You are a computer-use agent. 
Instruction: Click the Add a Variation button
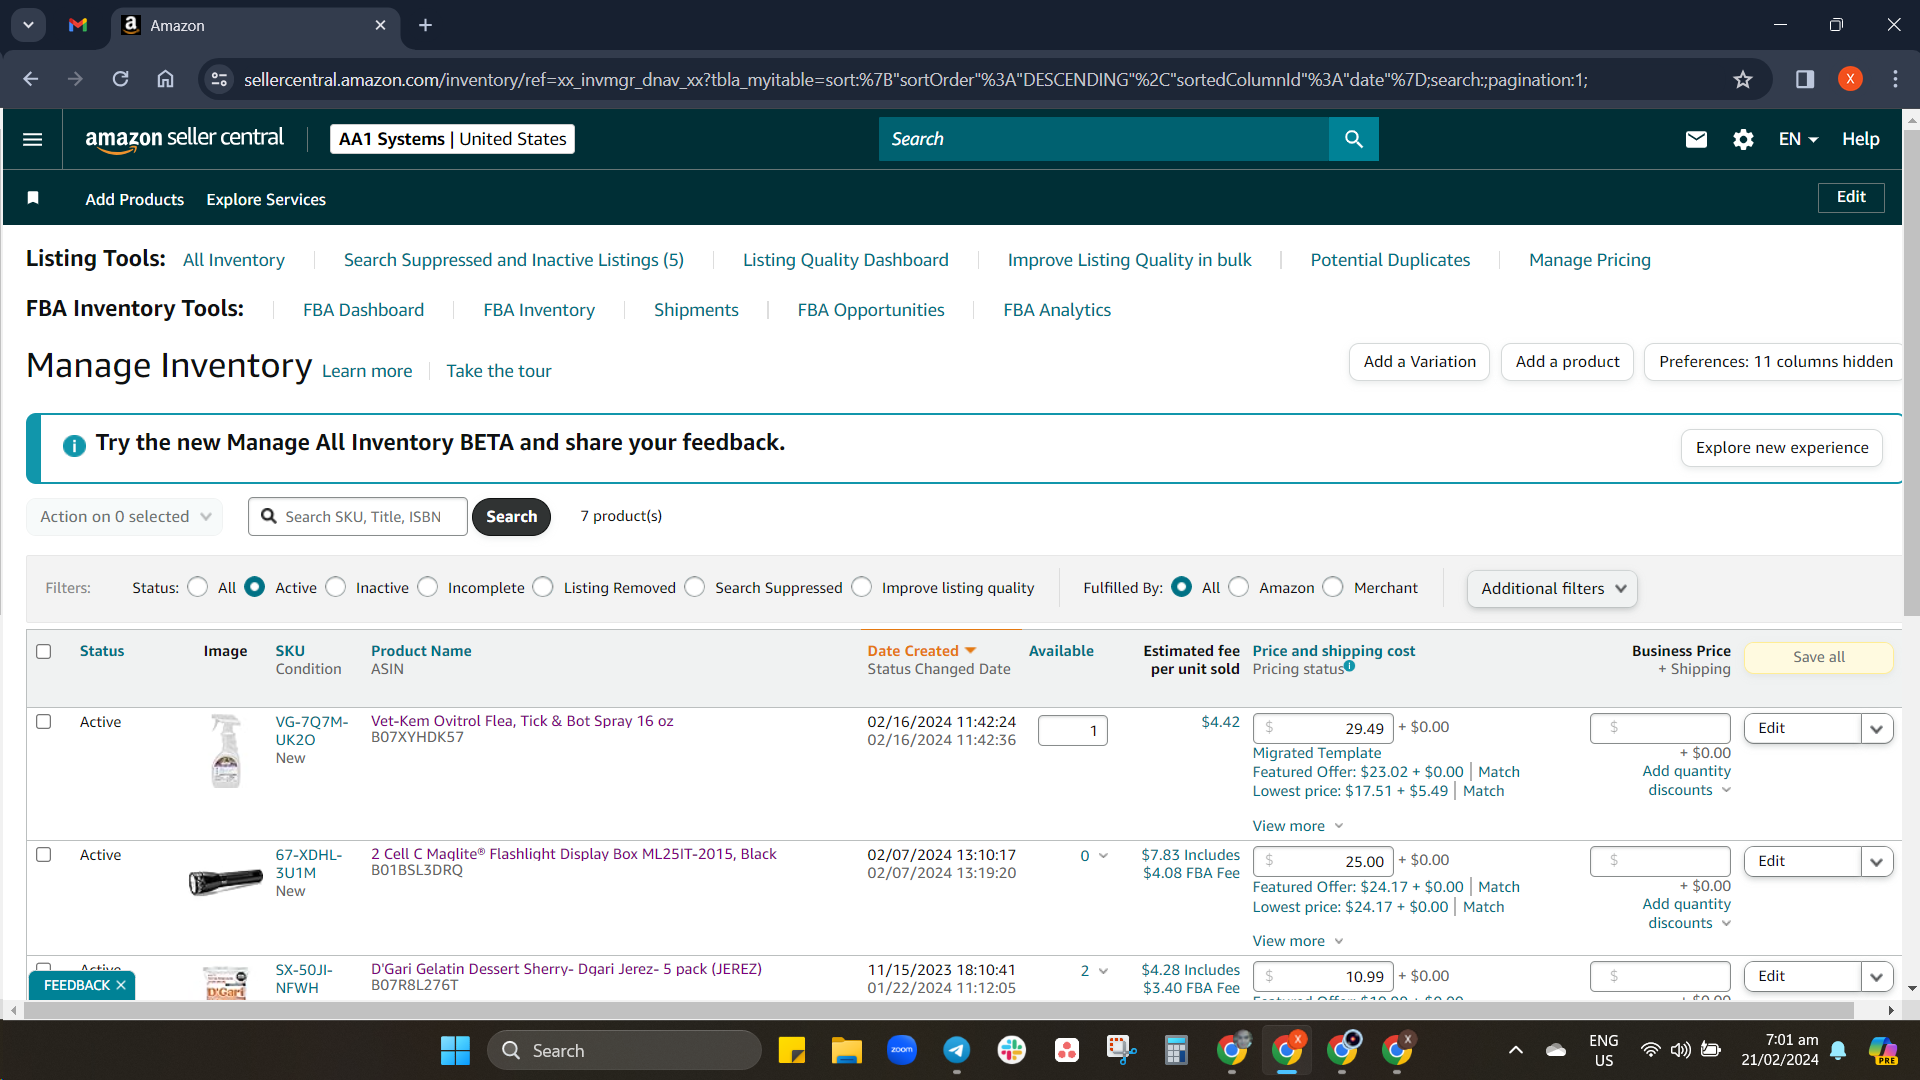[1419, 362]
